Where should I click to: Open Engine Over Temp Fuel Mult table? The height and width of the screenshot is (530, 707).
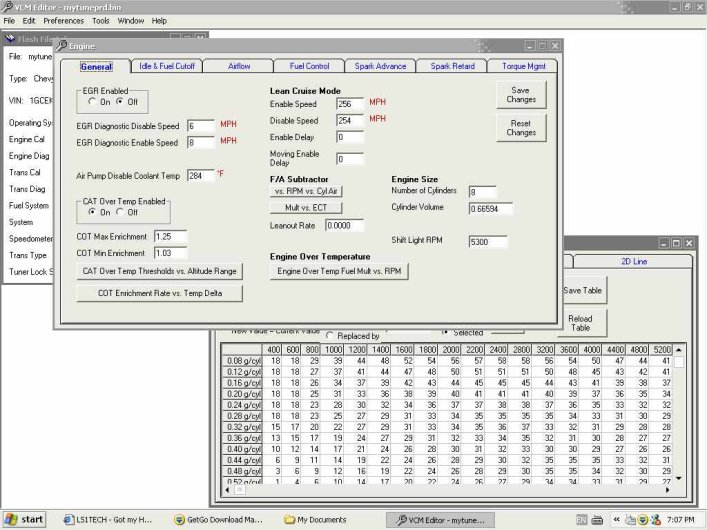[x=340, y=272]
